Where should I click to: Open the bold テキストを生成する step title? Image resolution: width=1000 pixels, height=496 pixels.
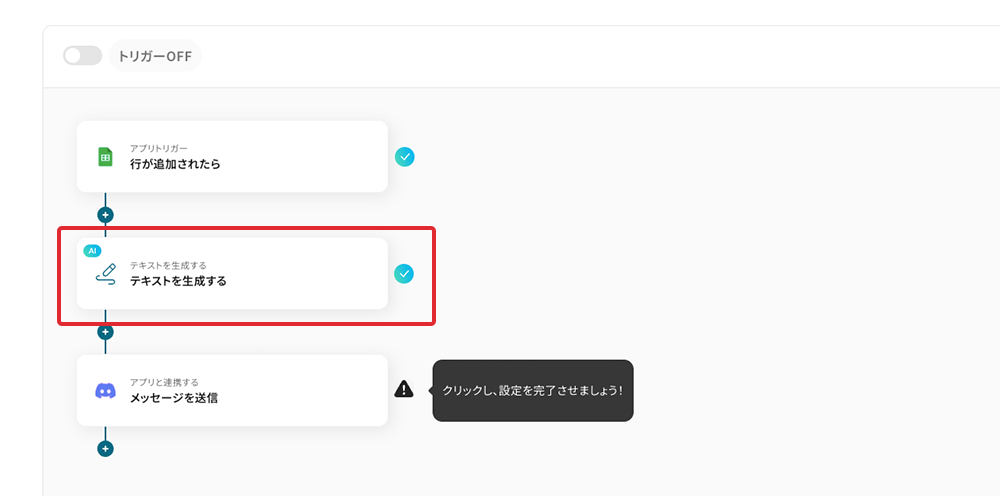coord(178,281)
